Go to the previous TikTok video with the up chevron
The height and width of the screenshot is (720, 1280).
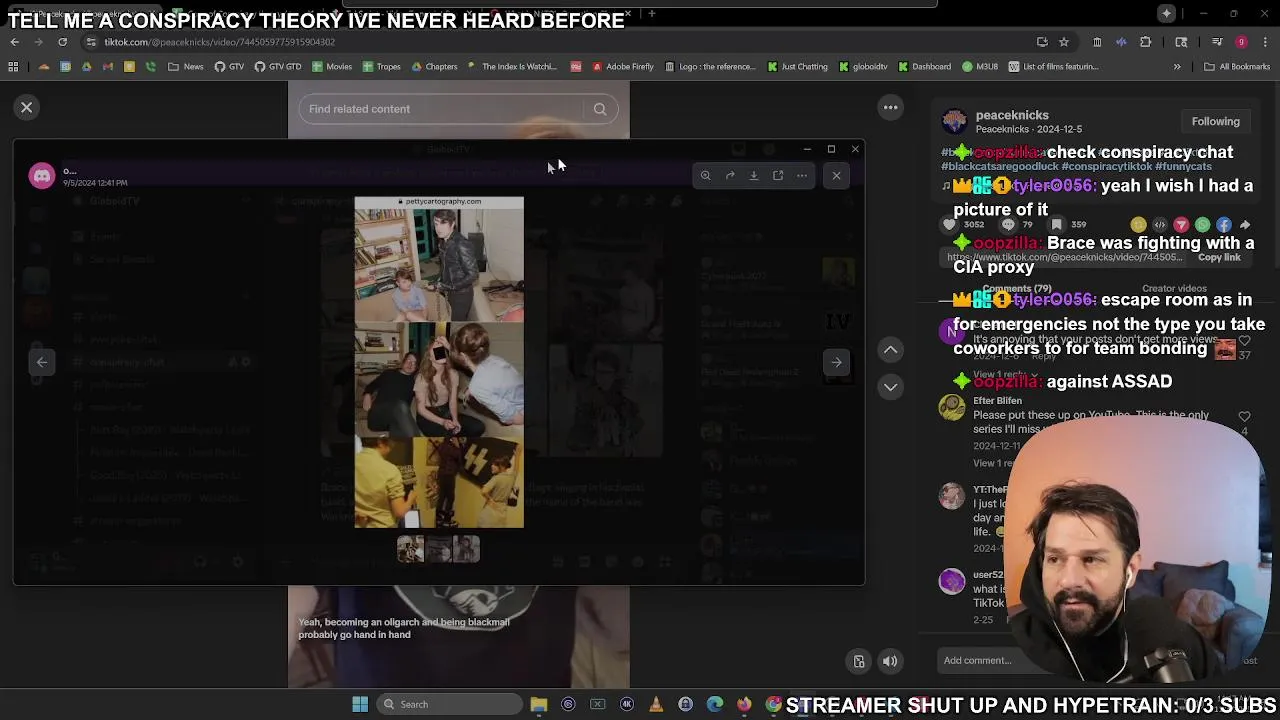coord(890,349)
